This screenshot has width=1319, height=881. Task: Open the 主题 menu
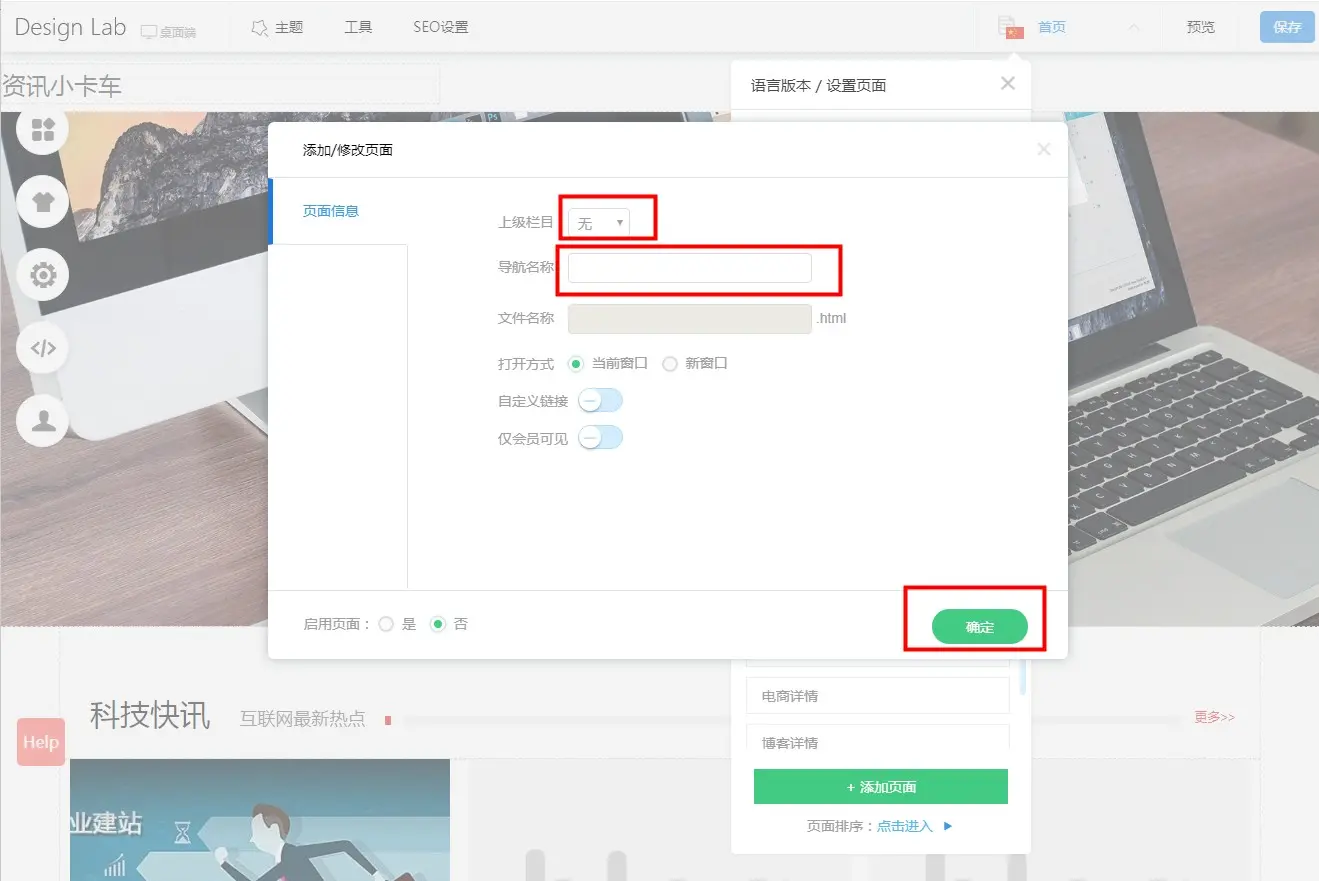(x=277, y=28)
